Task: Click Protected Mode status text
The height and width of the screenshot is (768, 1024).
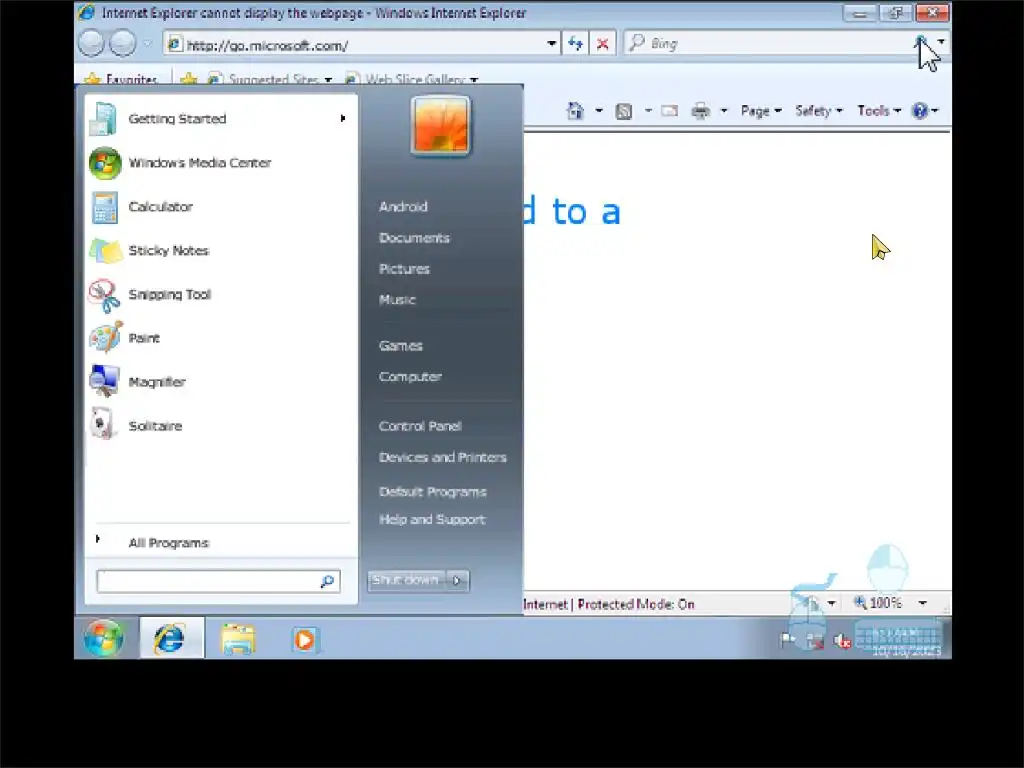Action: pyautogui.click(x=635, y=604)
